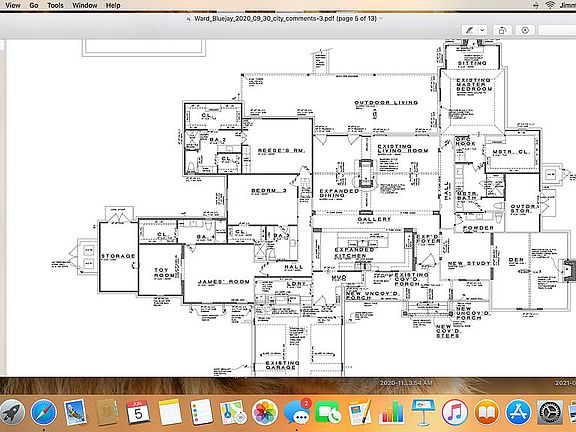The image size is (576, 432).
Task: Click the GALLERY label on plan
Action: (x=374, y=219)
